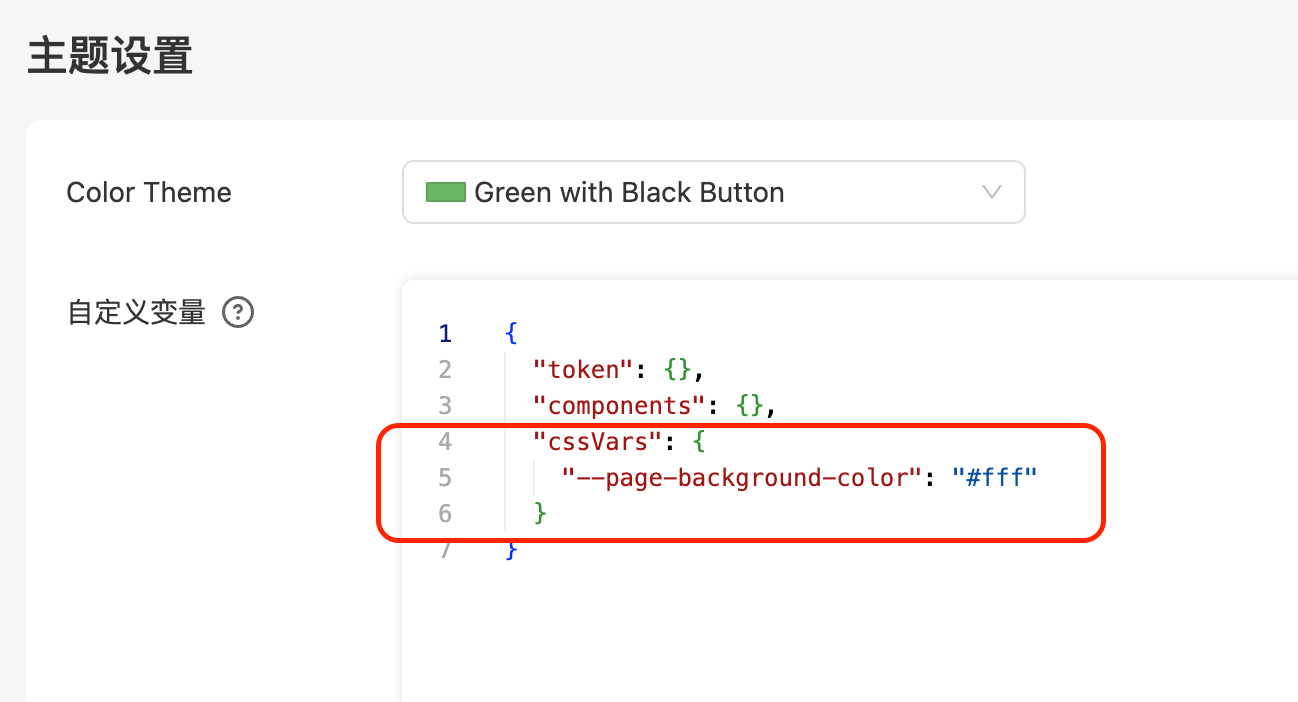Image resolution: width=1298 pixels, height=702 pixels.
Task: Click the "--page-background-color" key in editor
Action: (740, 478)
